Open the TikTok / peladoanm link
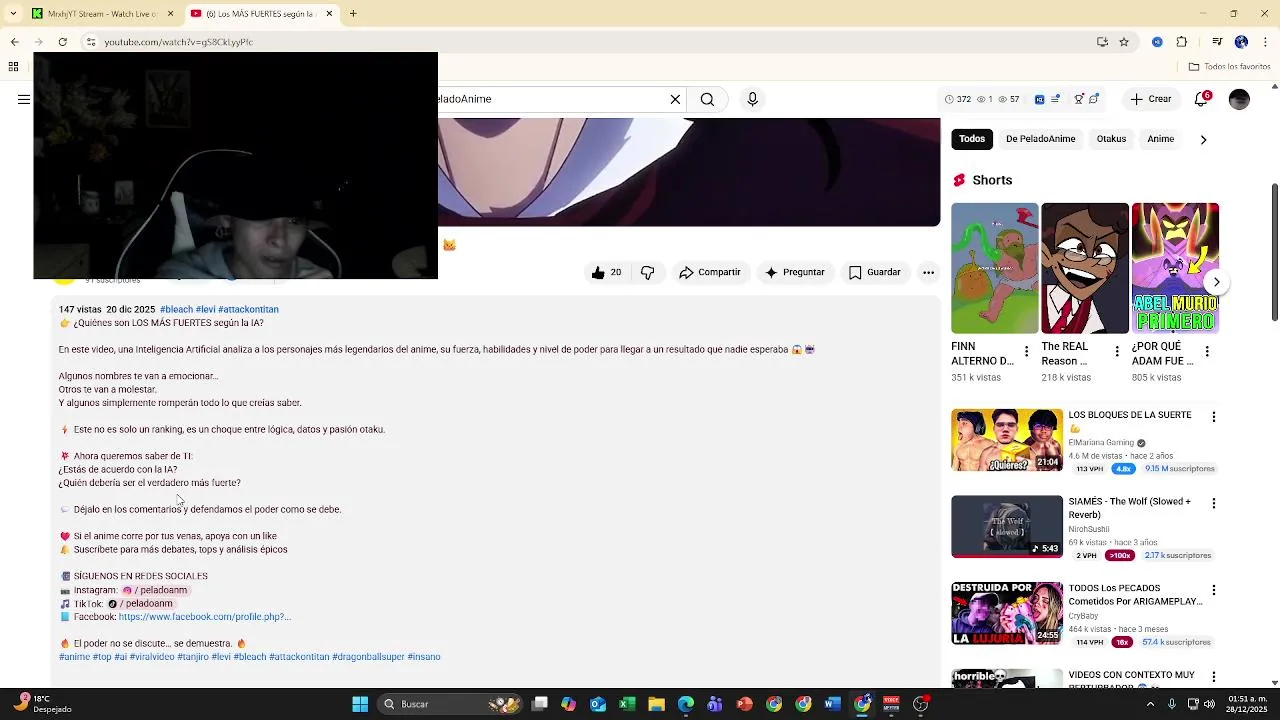1280x720 pixels. coord(141,604)
